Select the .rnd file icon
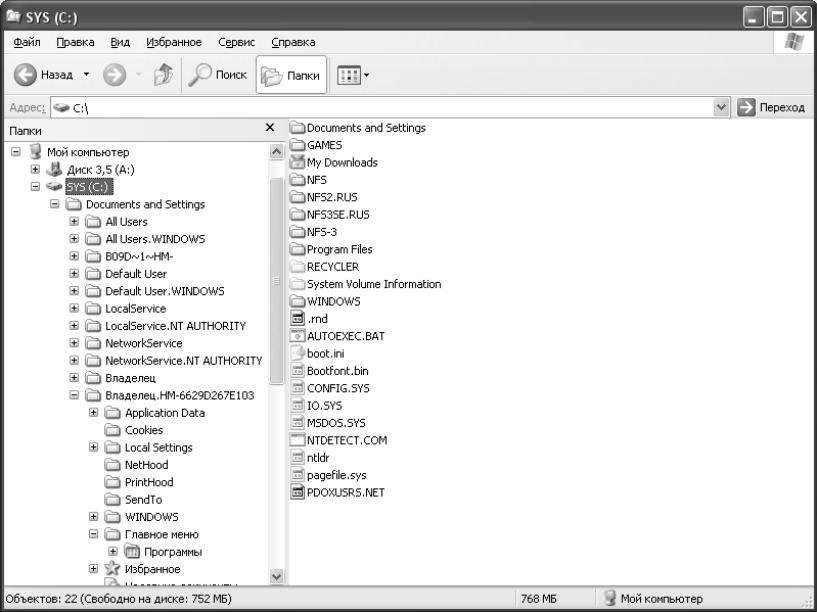 click(x=297, y=318)
